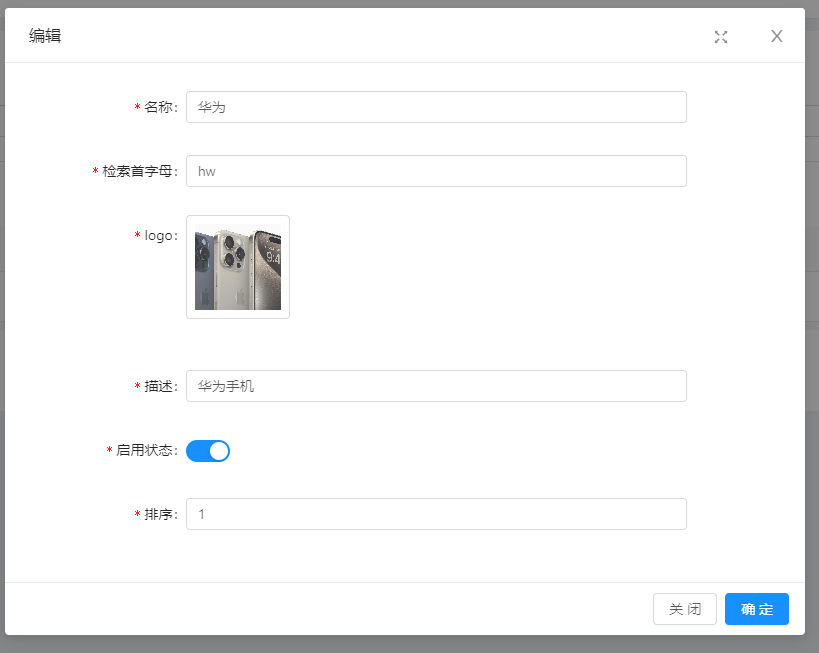
Task: Click the 编辑 dialog title text
Action: coord(45,36)
